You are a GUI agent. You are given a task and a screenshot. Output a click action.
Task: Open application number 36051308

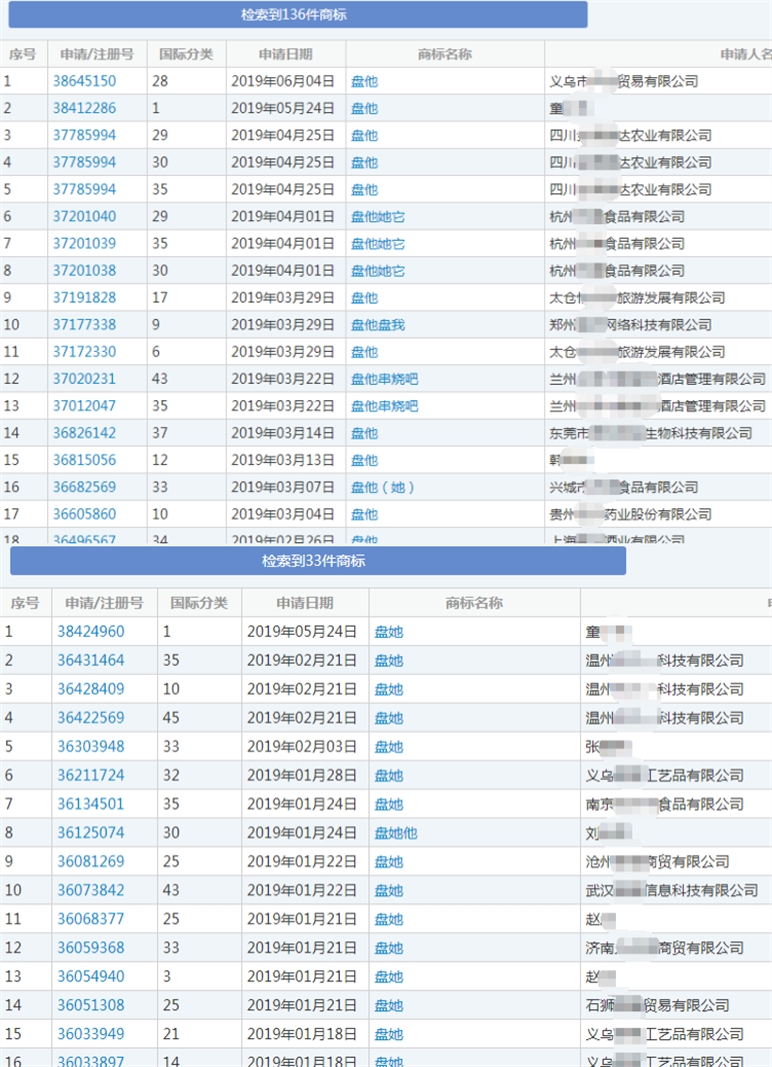pos(91,1005)
